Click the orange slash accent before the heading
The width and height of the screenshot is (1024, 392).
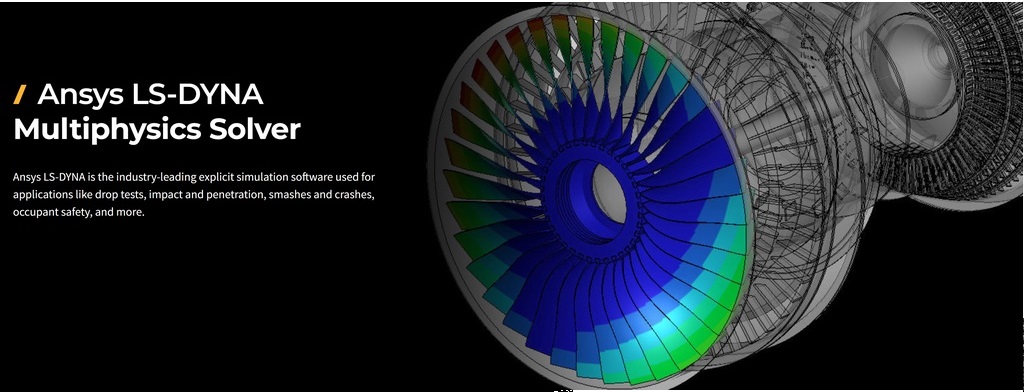20,95
